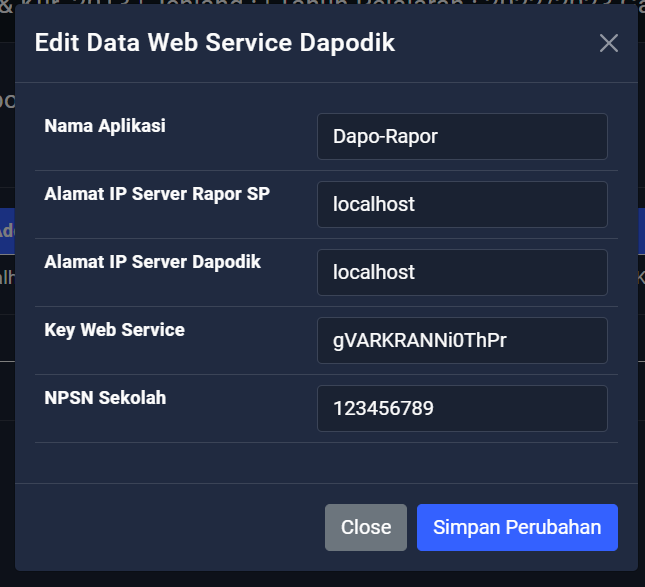Click the 'Alamat IP Server Dapodik' label
The width and height of the screenshot is (645, 587).
point(153,262)
